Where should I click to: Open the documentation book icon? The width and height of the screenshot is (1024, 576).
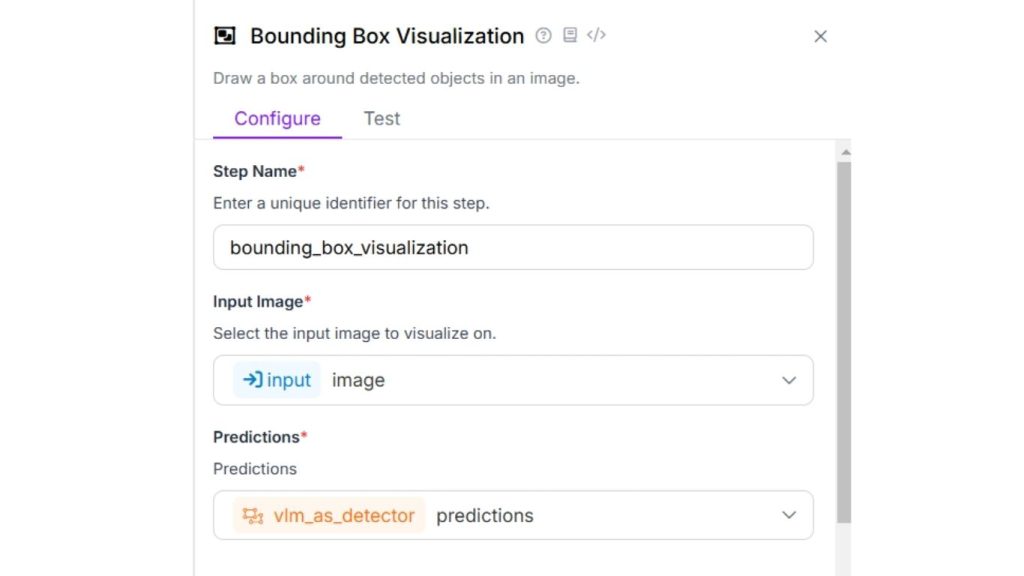click(x=570, y=36)
